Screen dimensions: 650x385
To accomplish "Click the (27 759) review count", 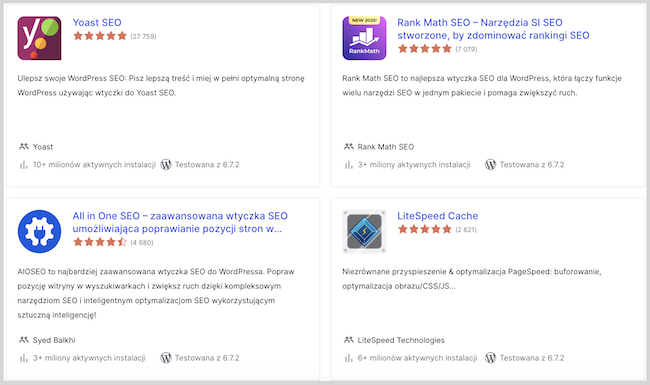I will 143,36.
